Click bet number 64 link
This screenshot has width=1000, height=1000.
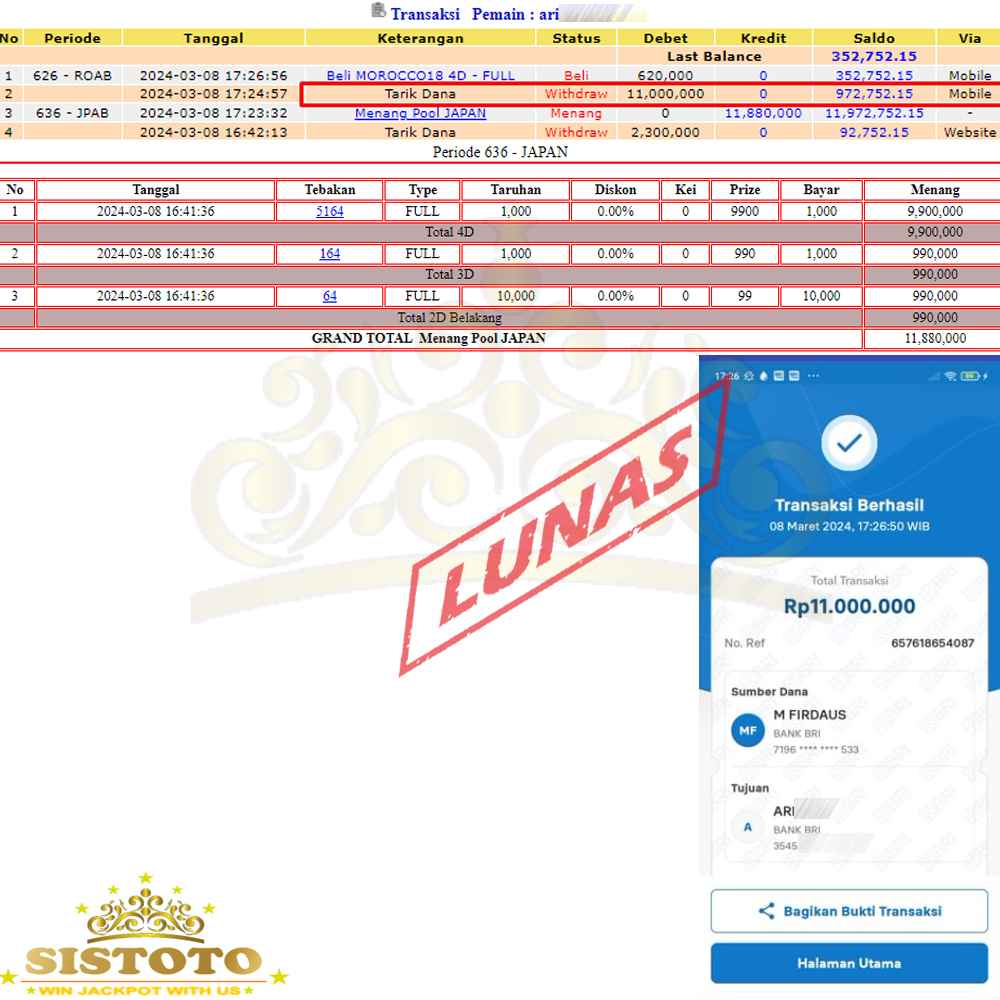(330, 296)
